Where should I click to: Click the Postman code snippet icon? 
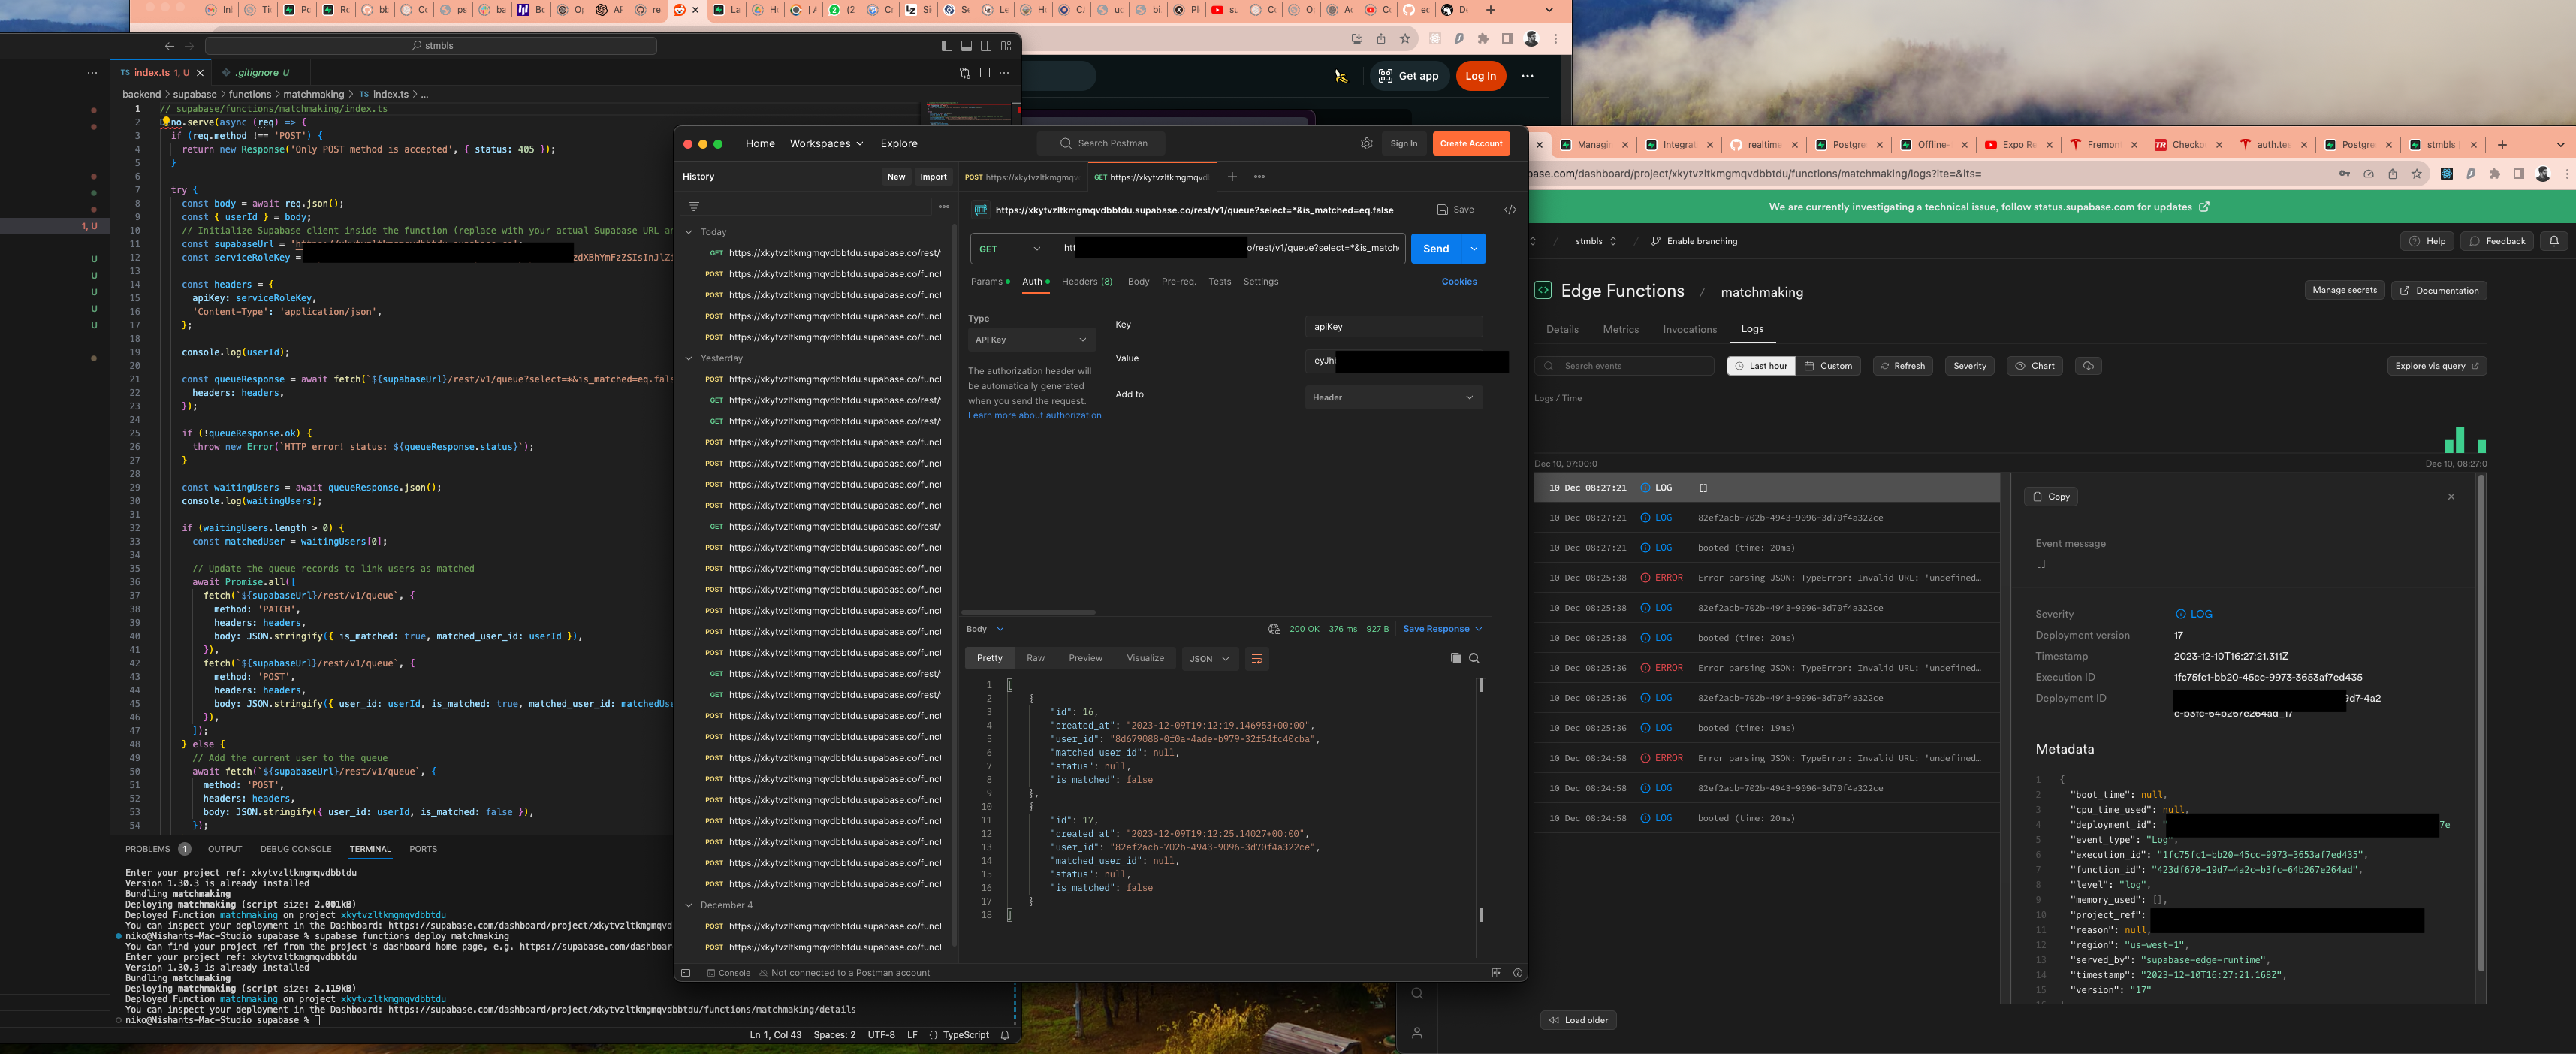point(1510,210)
